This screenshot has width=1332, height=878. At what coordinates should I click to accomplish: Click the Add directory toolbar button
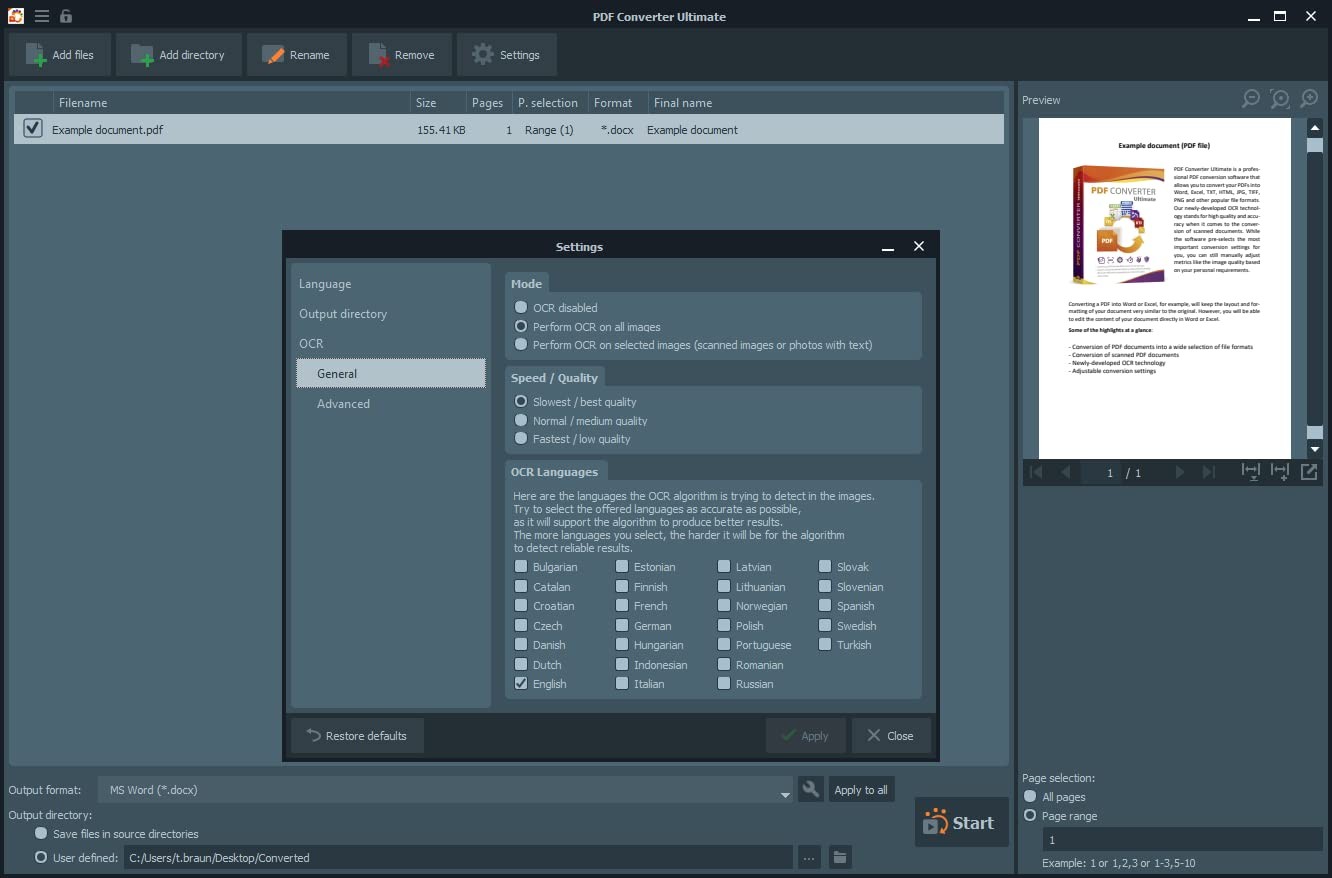pos(179,55)
